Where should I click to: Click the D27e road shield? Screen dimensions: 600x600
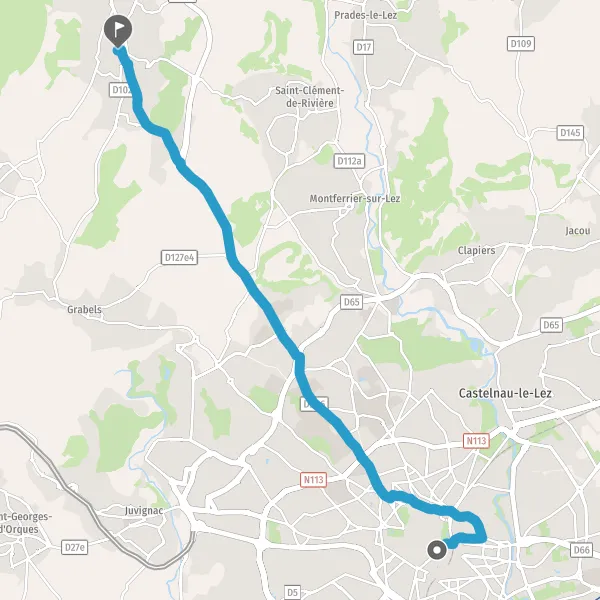(x=75, y=547)
